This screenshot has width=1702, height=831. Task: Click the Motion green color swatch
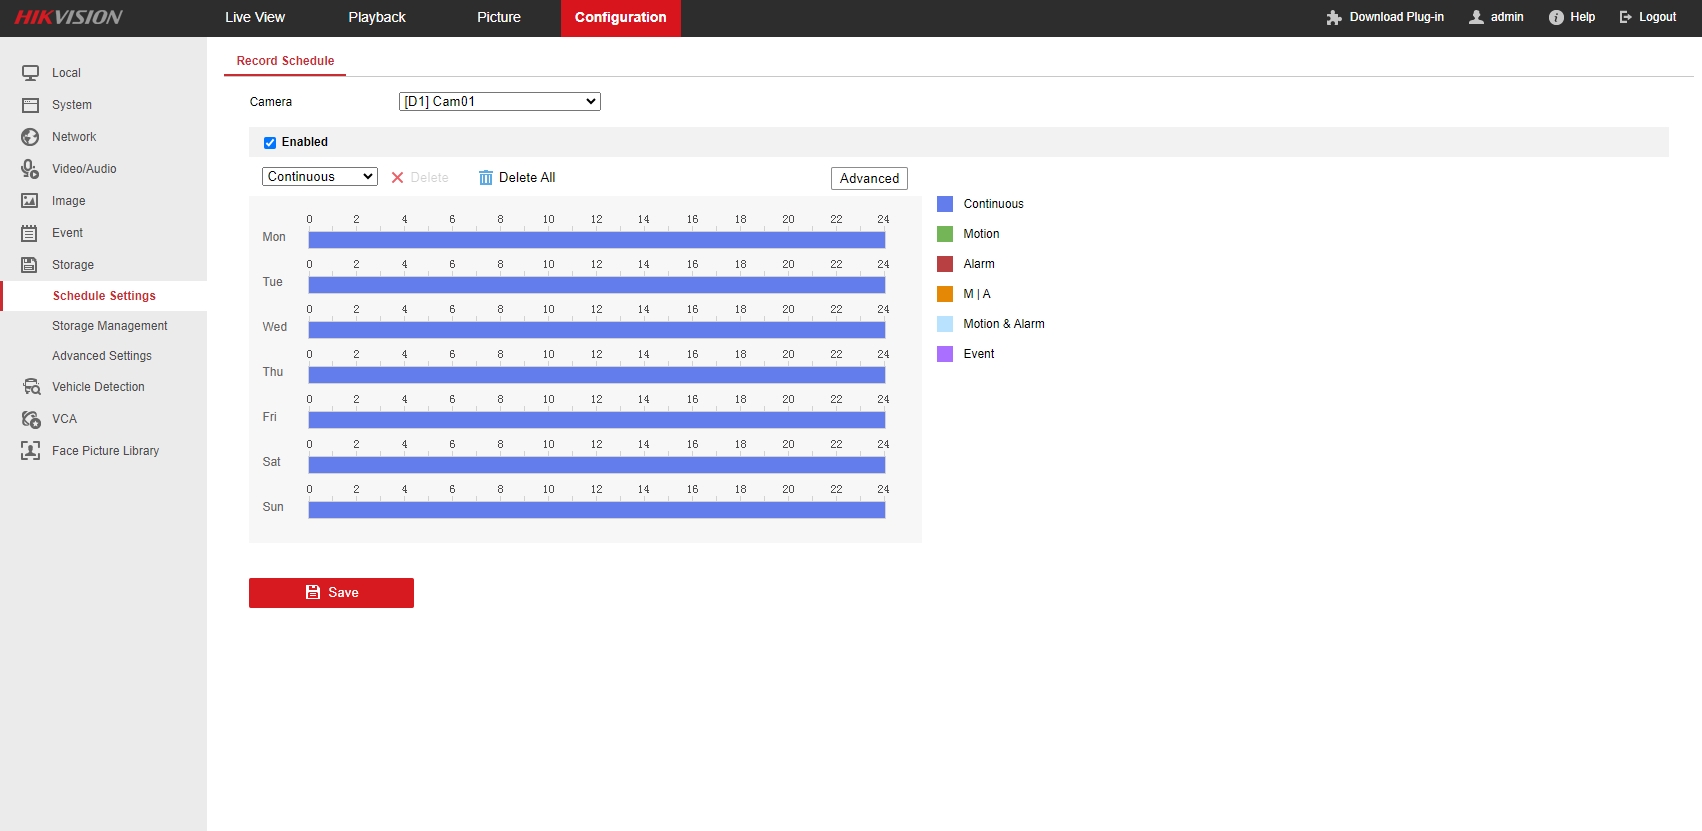(945, 234)
